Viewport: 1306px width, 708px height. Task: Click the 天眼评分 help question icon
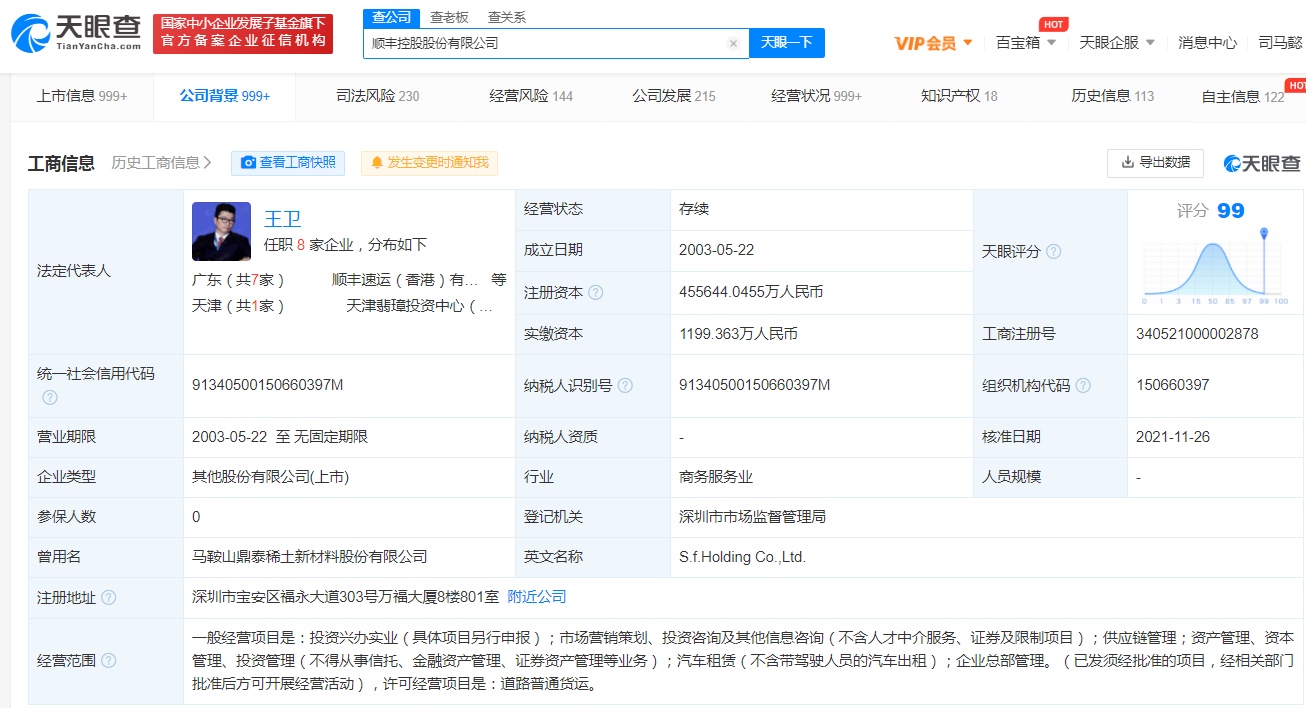(1053, 252)
